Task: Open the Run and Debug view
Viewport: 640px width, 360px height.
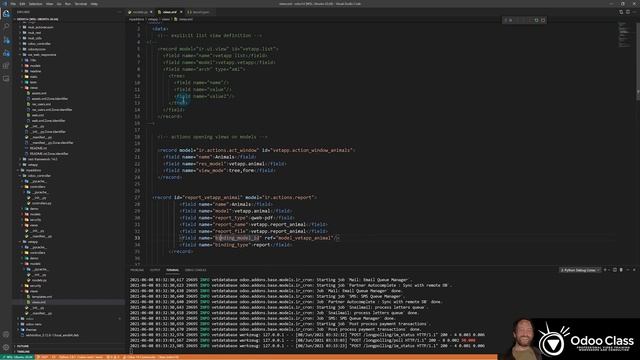Action: pos(6,53)
